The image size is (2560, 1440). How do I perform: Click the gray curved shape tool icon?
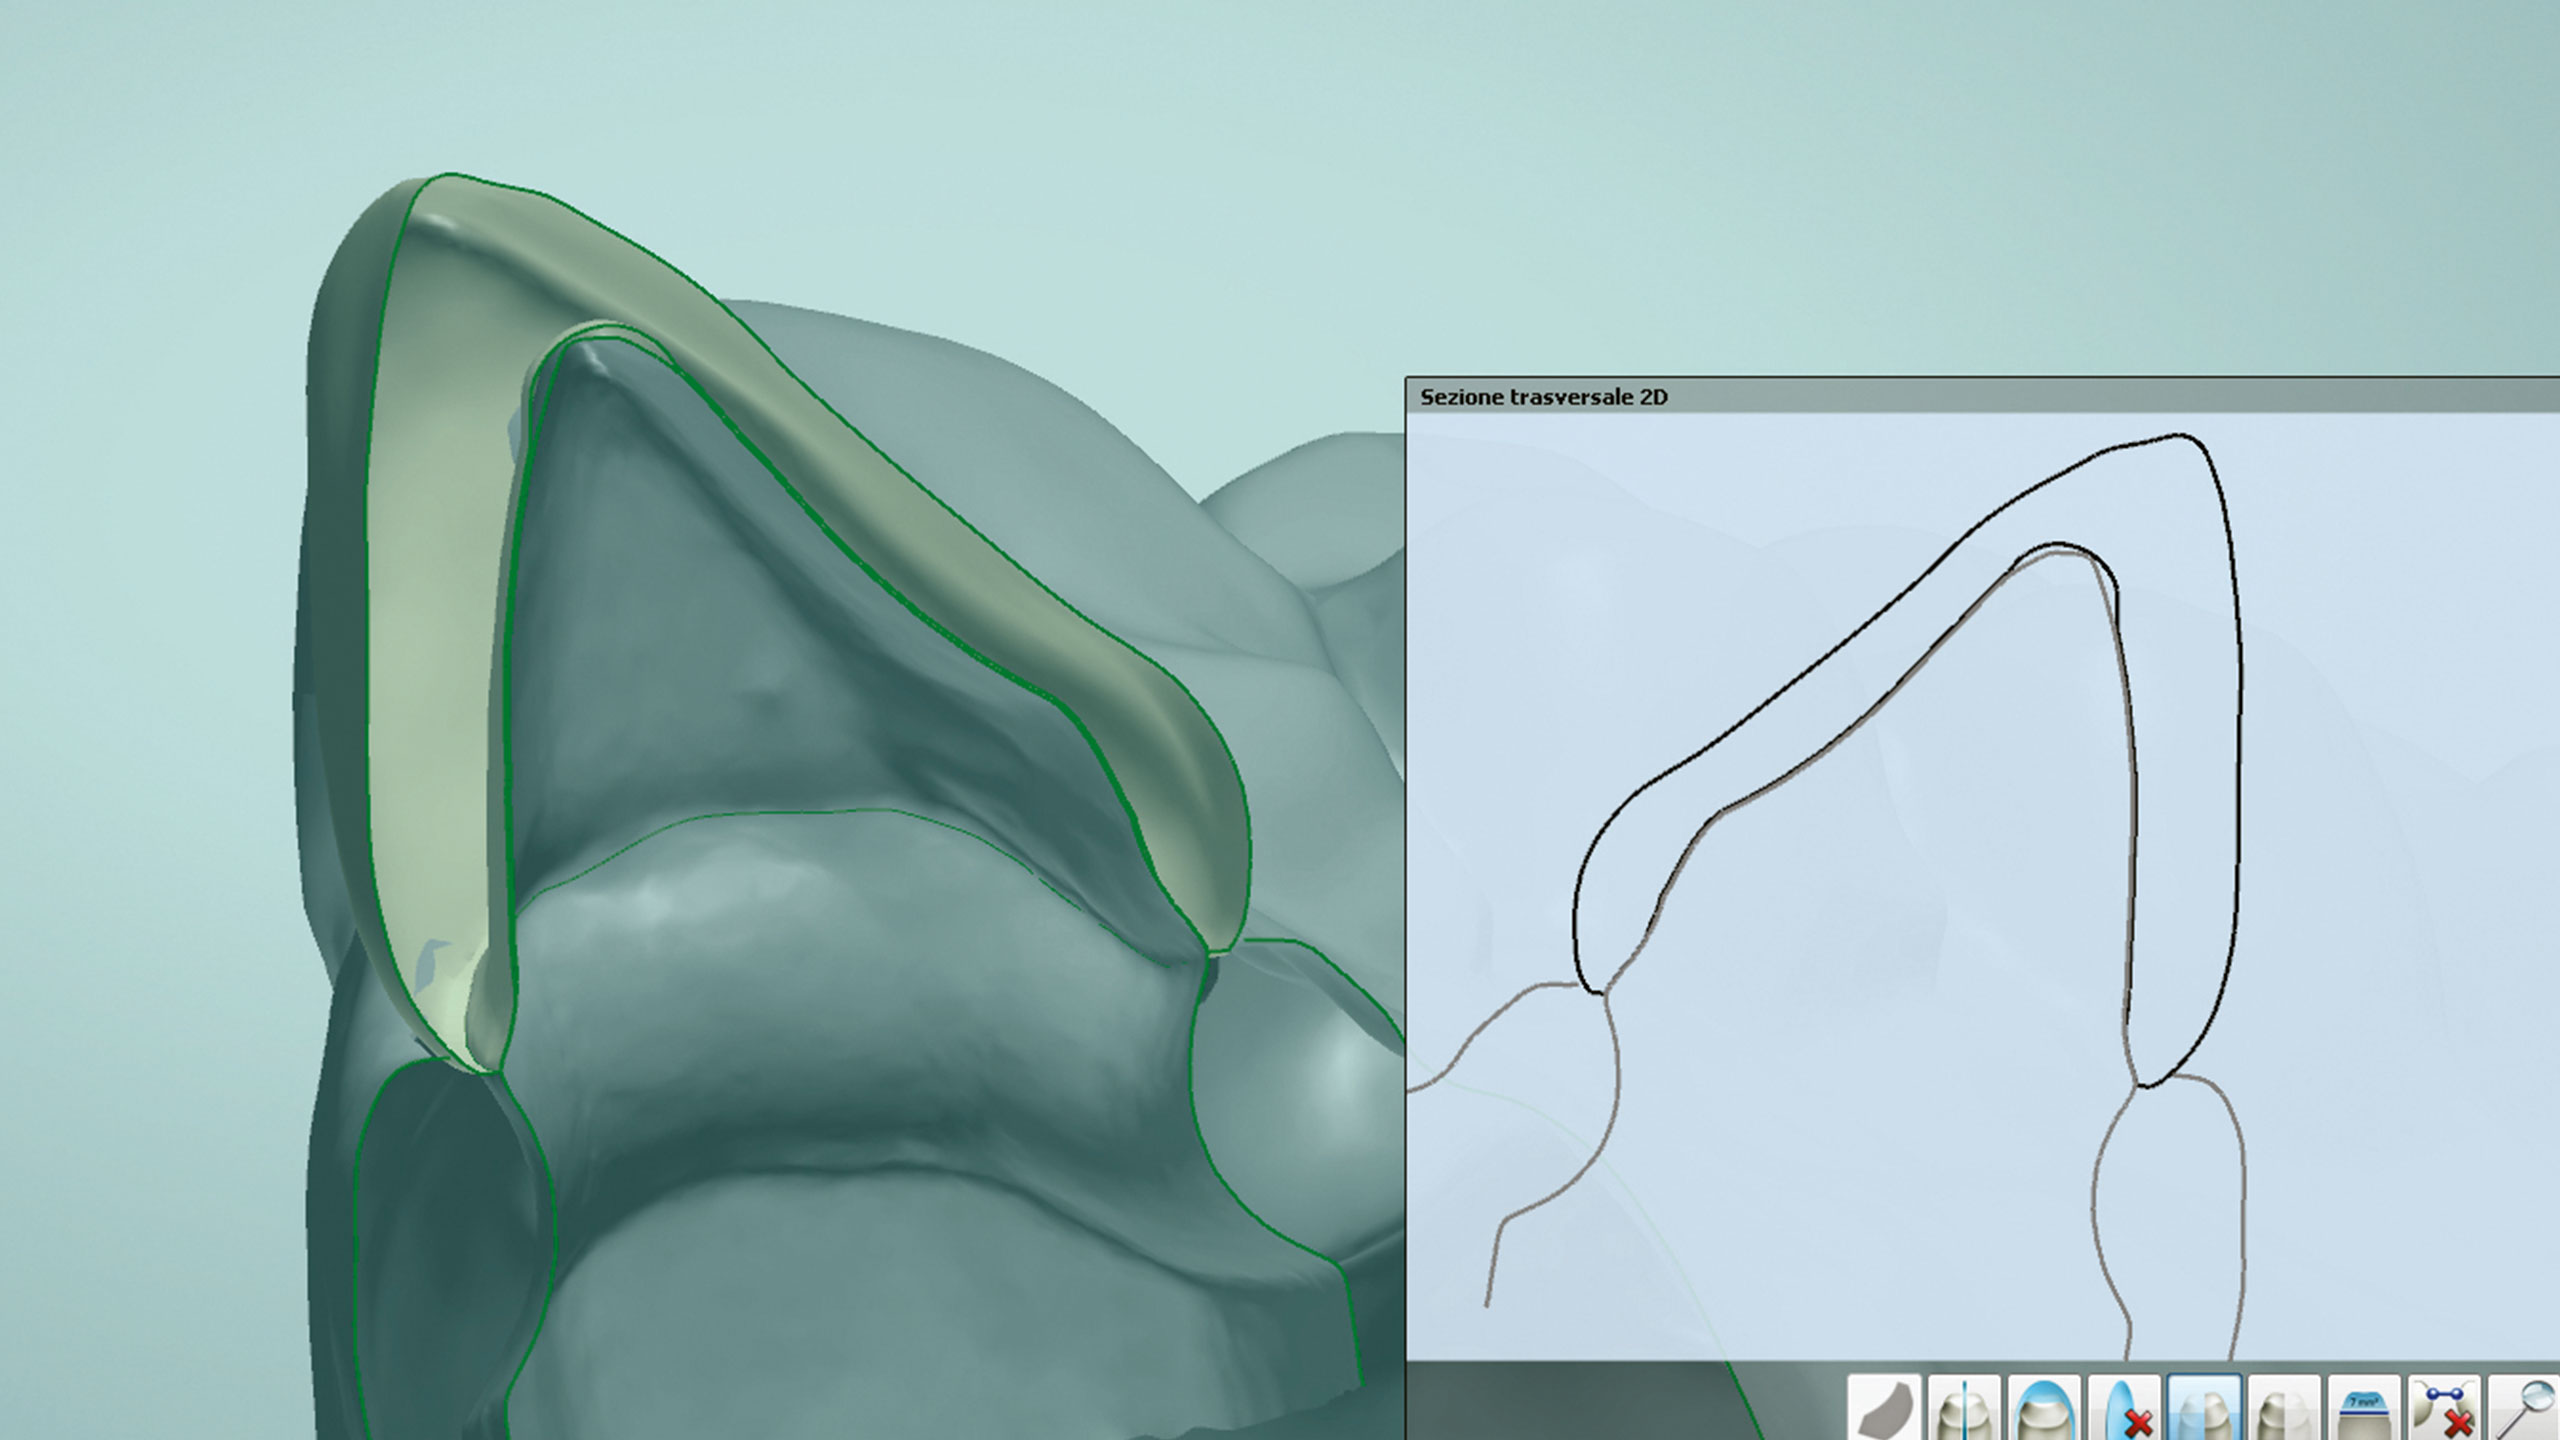[x=1884, y=1409]
